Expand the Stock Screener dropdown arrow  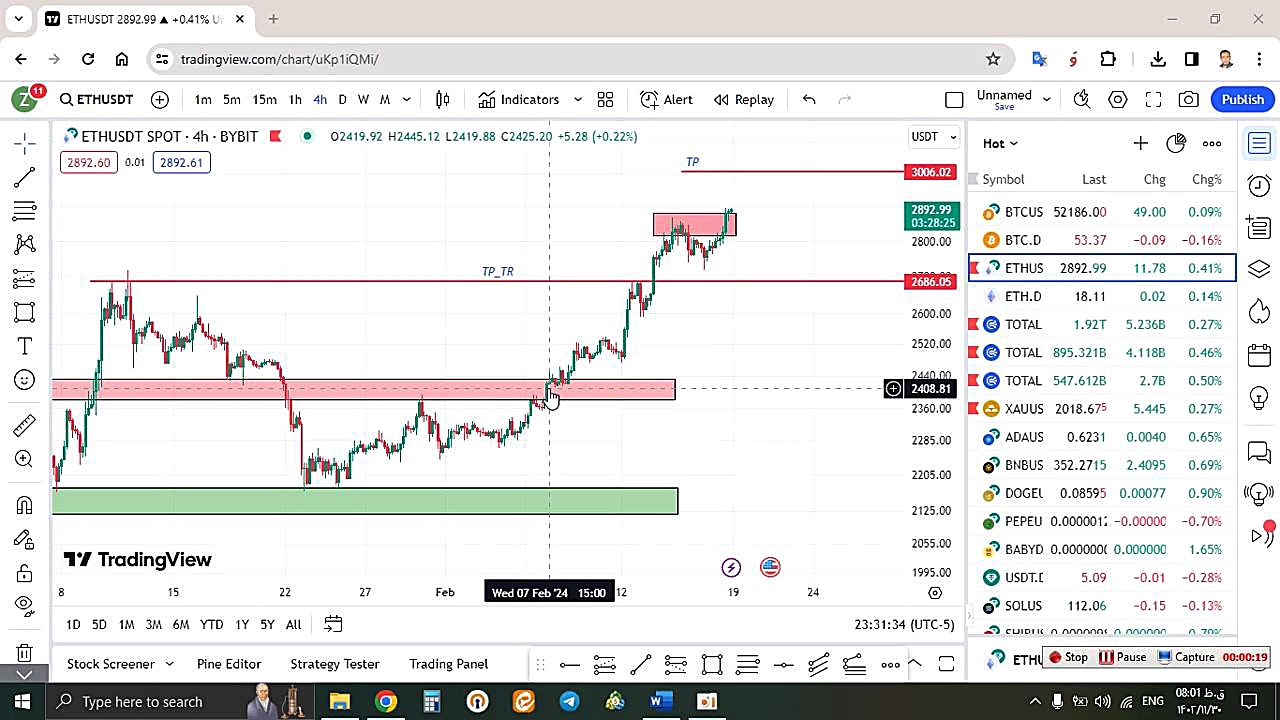click(x=169, y=664)
